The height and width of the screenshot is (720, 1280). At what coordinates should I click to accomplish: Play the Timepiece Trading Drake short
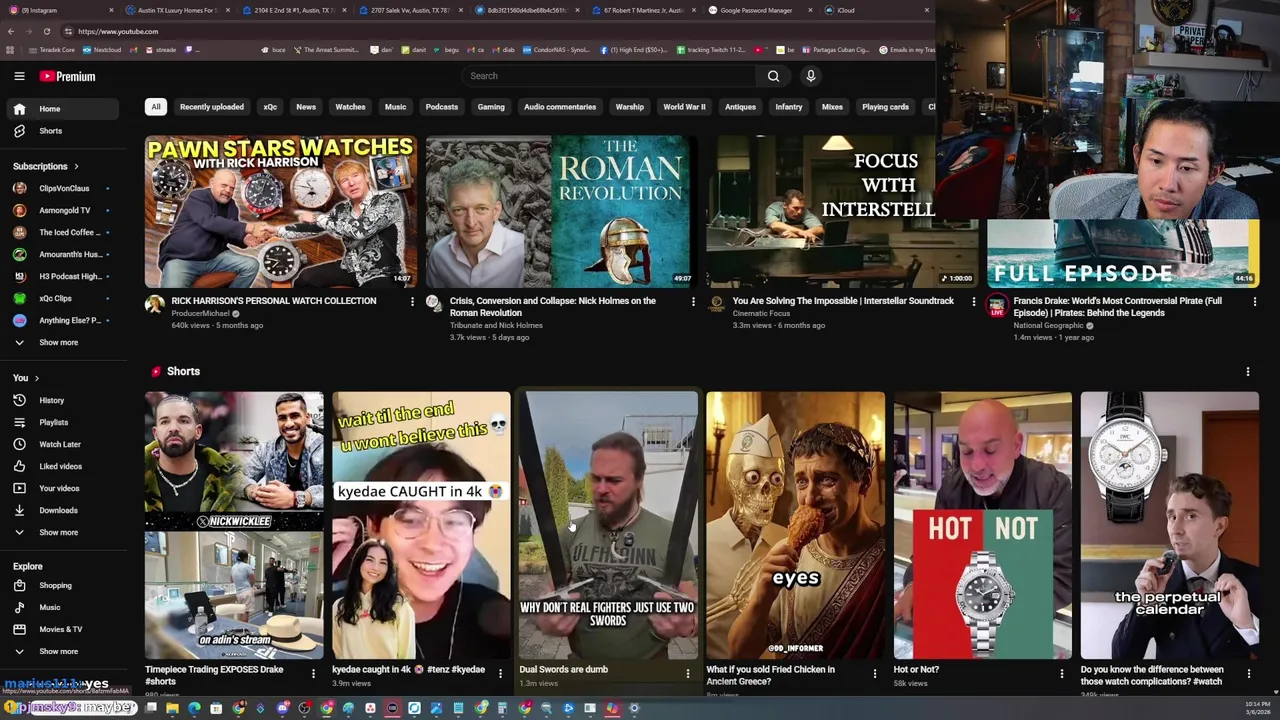[234, 526]
